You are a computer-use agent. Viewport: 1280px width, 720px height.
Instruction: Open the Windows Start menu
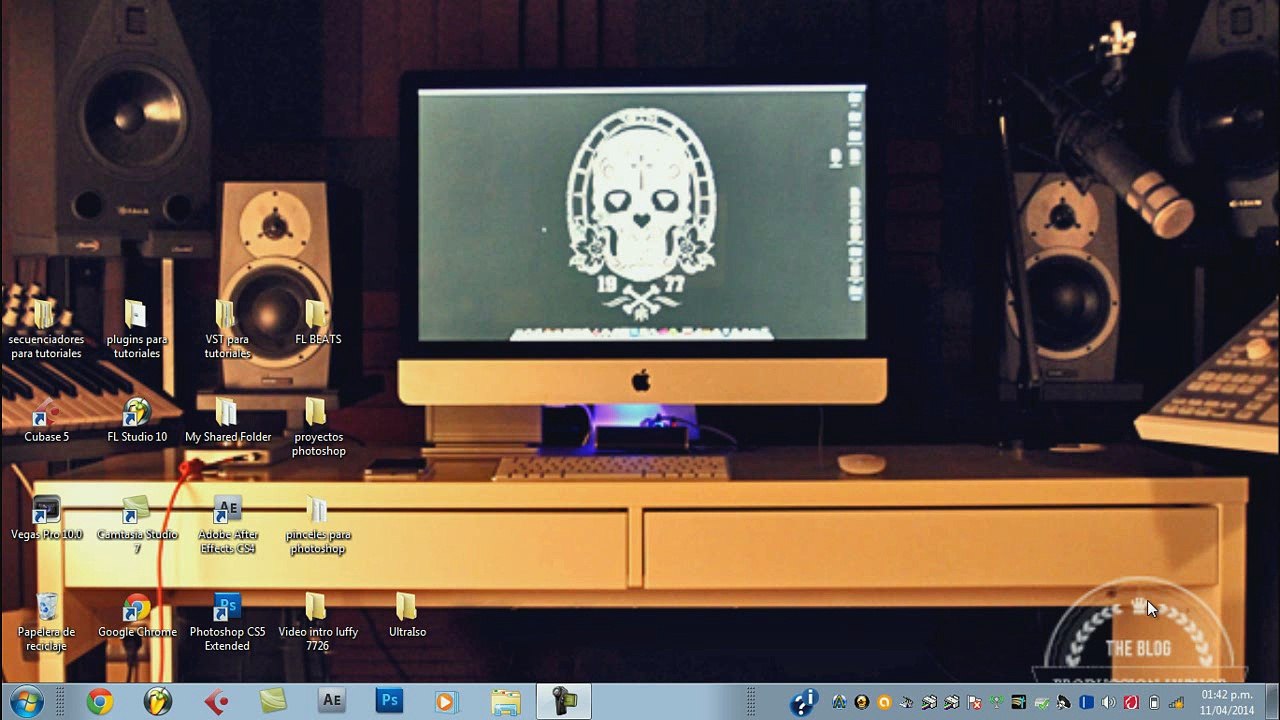(25, 702)
